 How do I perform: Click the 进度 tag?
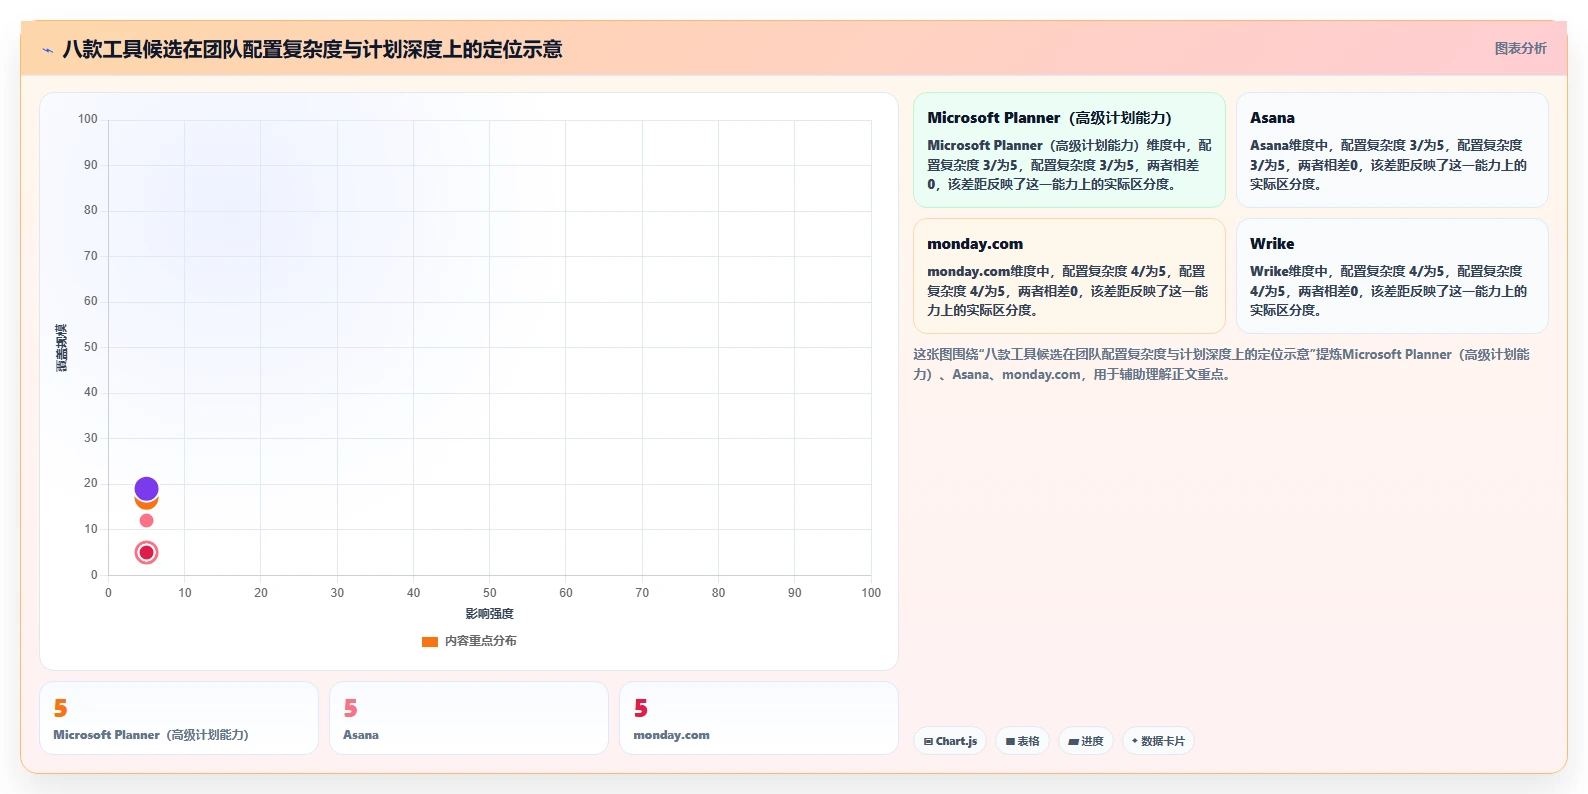[x=1085, y=741]
